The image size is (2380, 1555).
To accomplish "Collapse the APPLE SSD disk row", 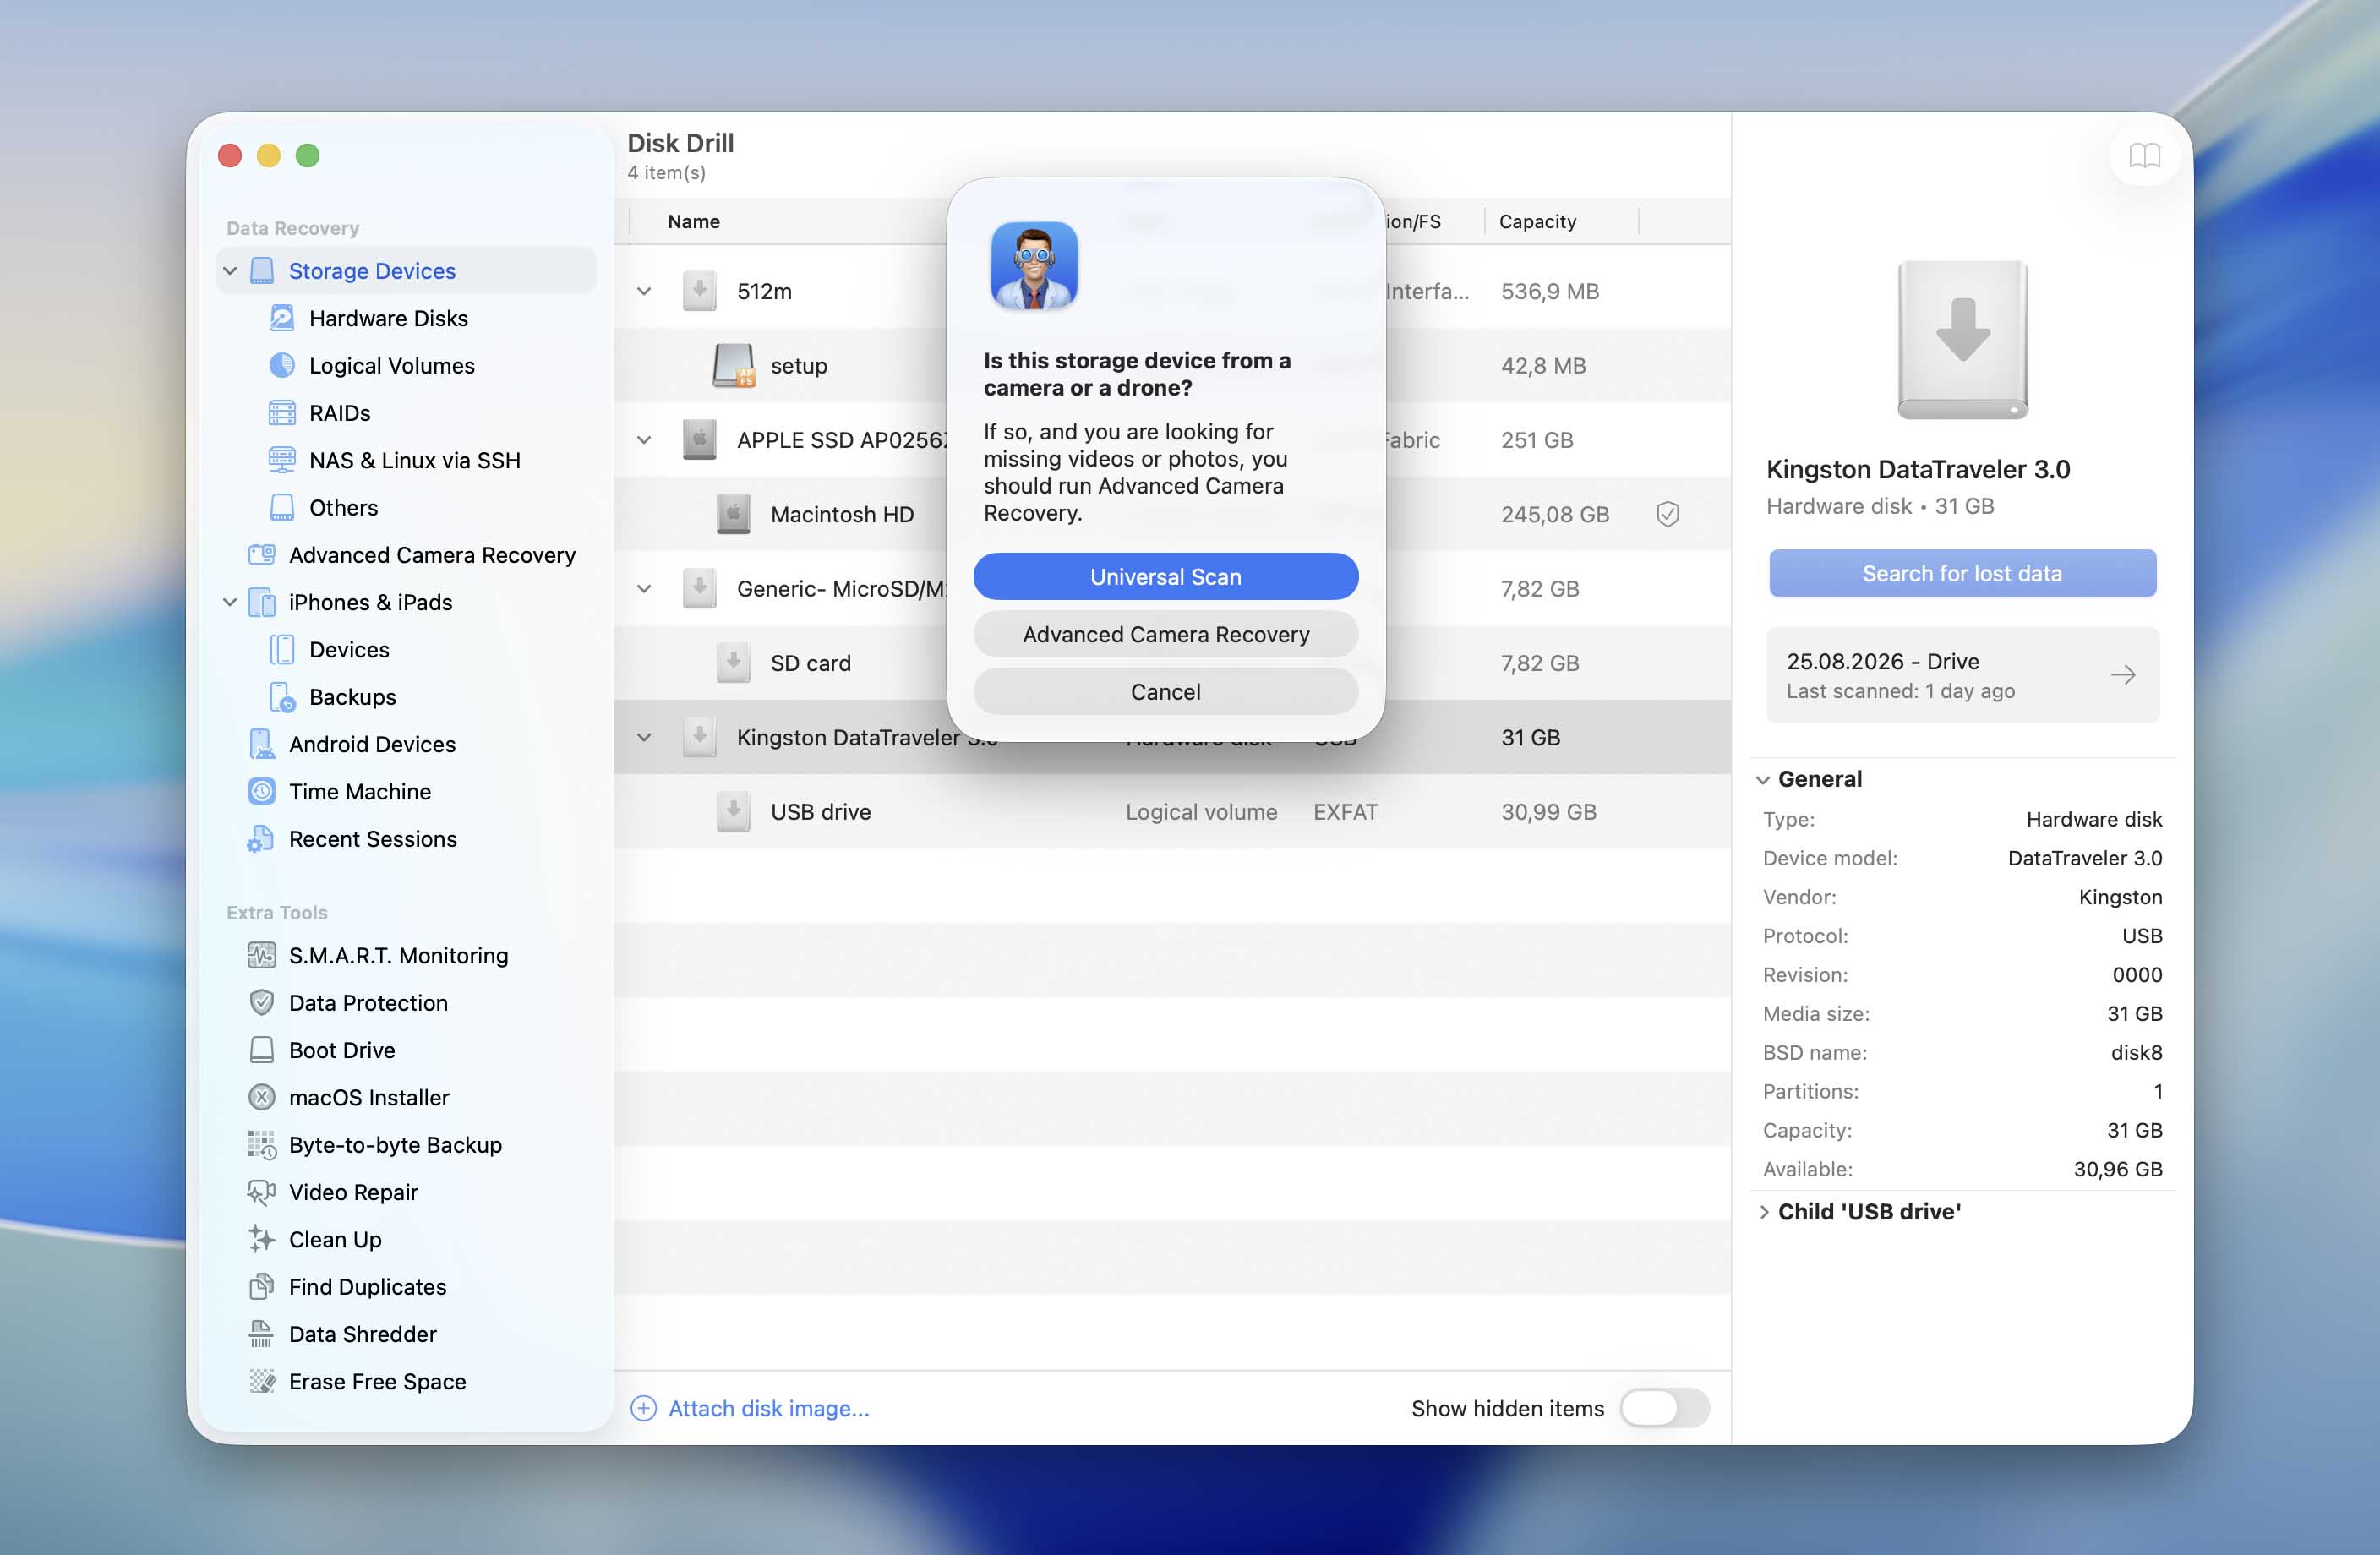I will (644, 440).
